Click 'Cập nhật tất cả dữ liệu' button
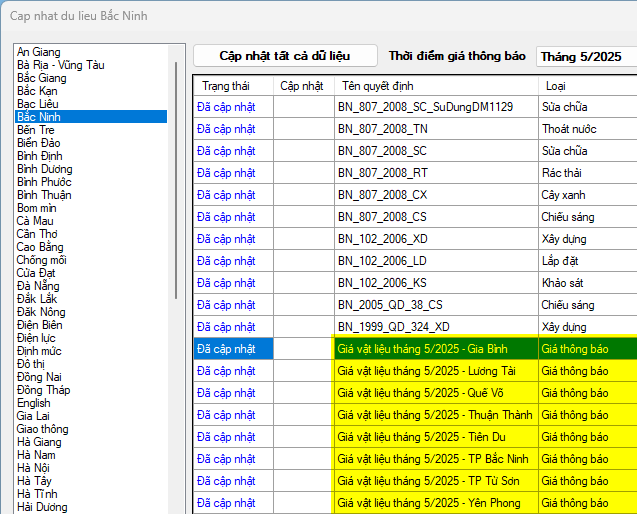The height and width of the screenshot is (514, 637). click(285, 56)
